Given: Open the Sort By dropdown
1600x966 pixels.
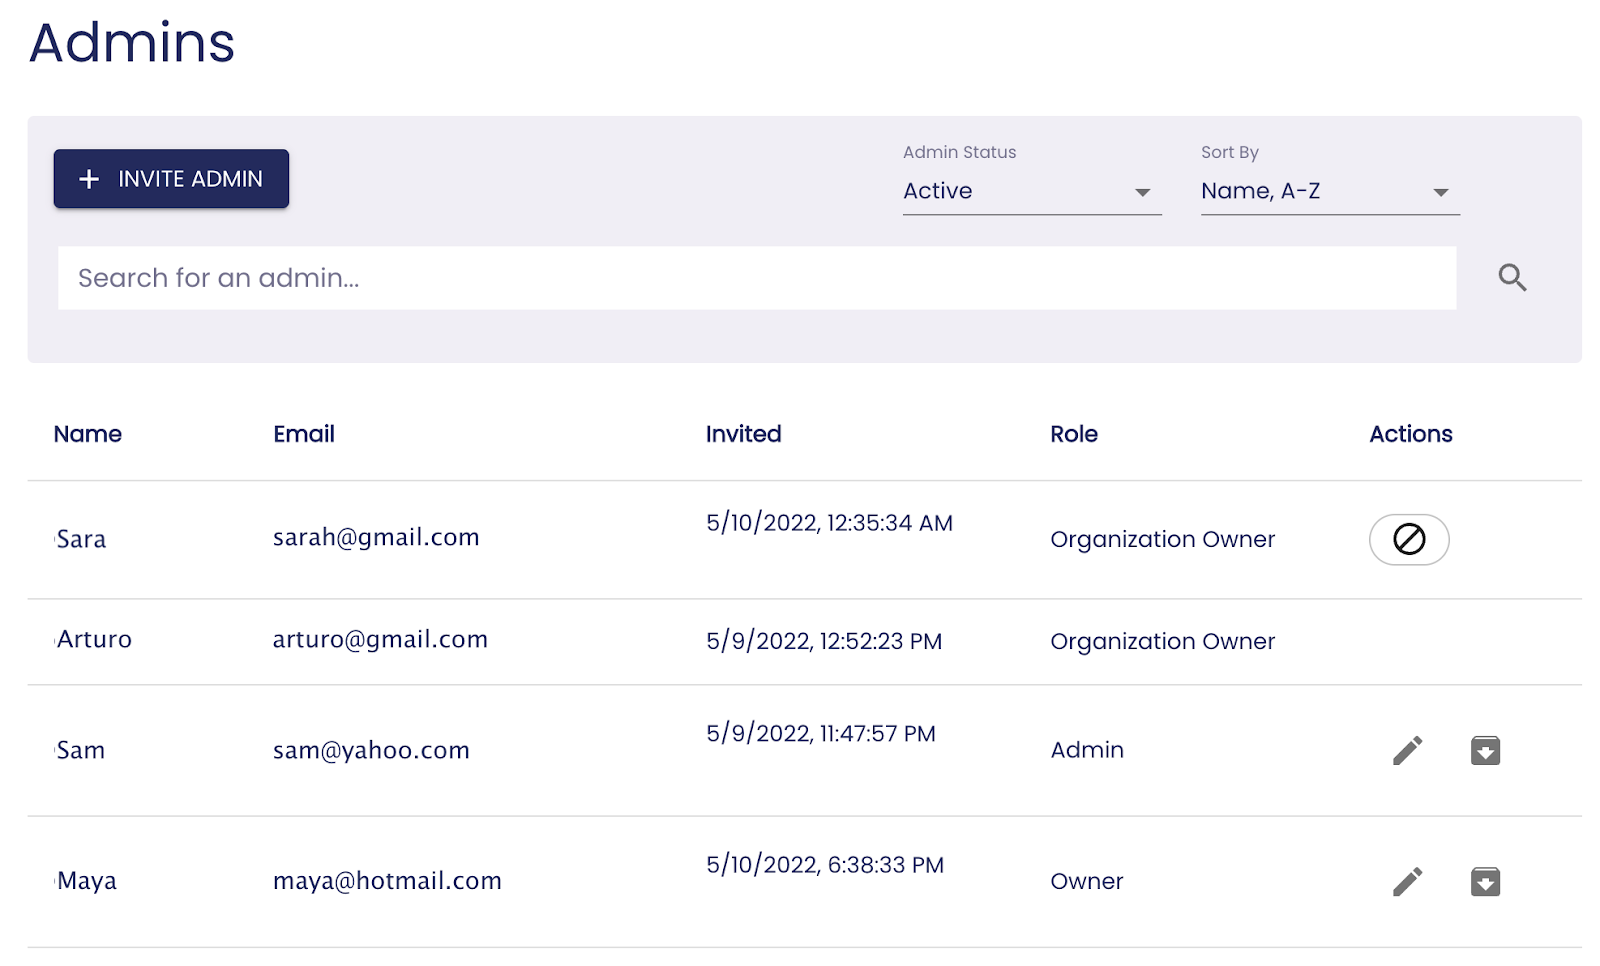Looking at the screenshot, I should point(1330,191).
